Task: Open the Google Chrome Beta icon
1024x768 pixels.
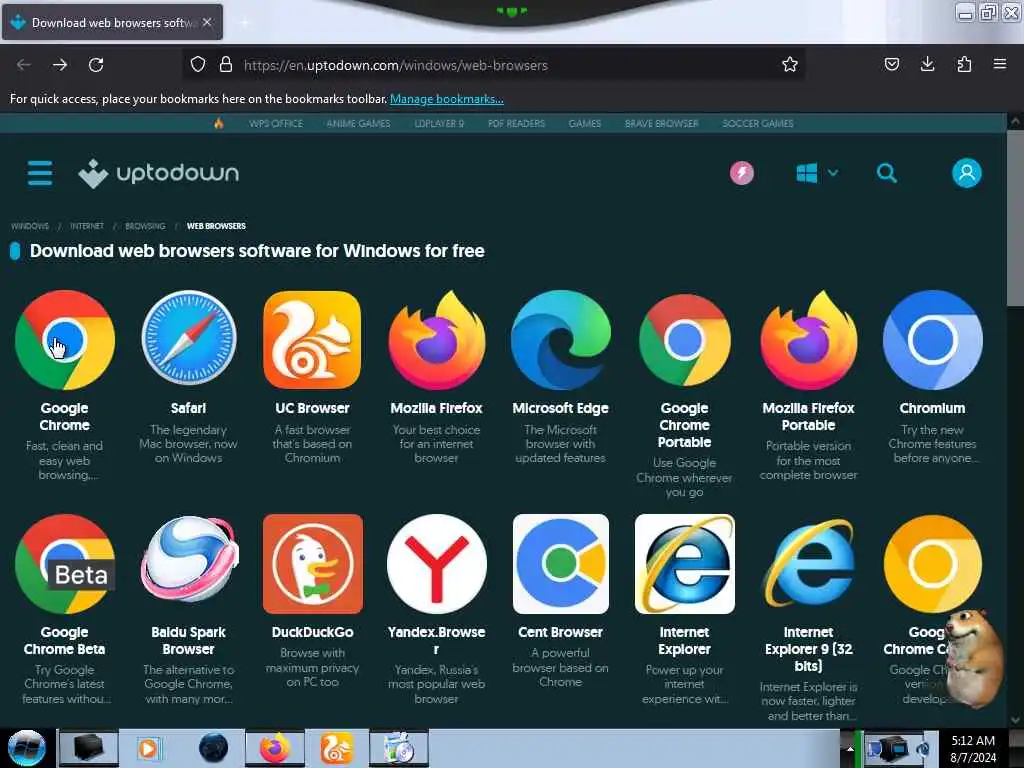Action: pyautogui.click(x=65, y=564)
